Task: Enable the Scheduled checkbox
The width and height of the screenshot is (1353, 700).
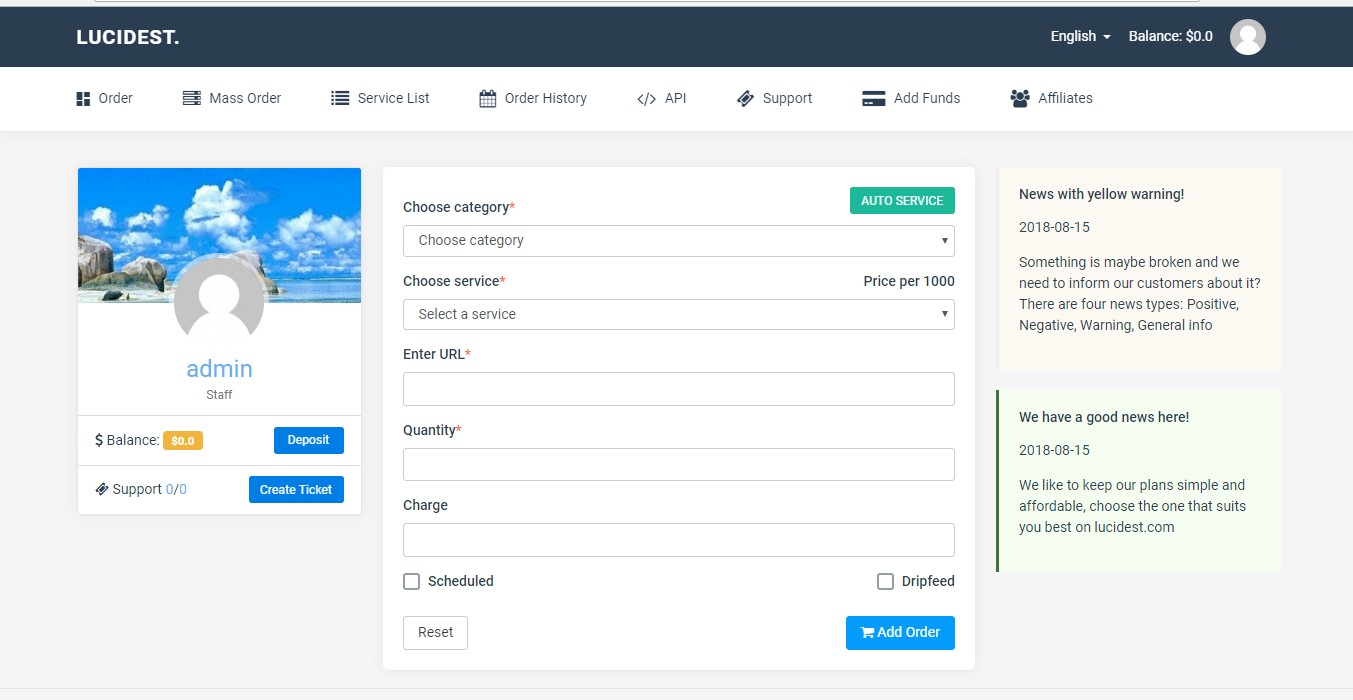Action: [411, 581]
